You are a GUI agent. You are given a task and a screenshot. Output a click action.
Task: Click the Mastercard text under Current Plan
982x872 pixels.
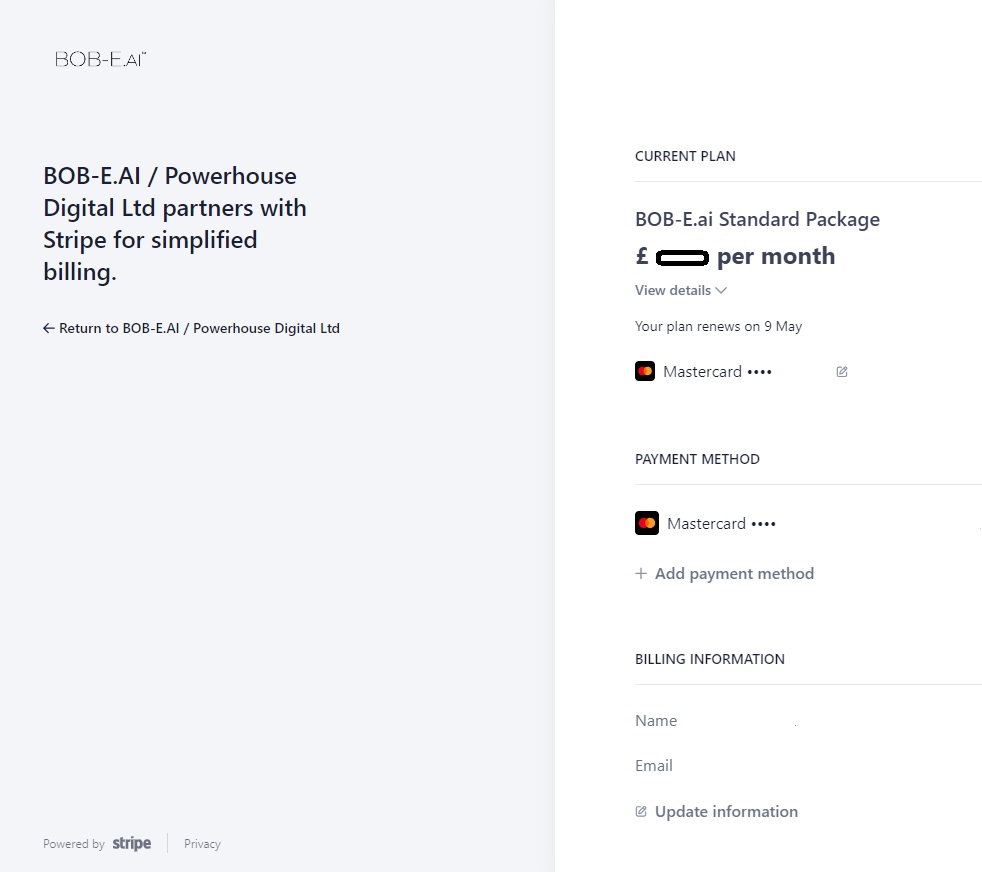pyautogui.click(x=702, y=372)
